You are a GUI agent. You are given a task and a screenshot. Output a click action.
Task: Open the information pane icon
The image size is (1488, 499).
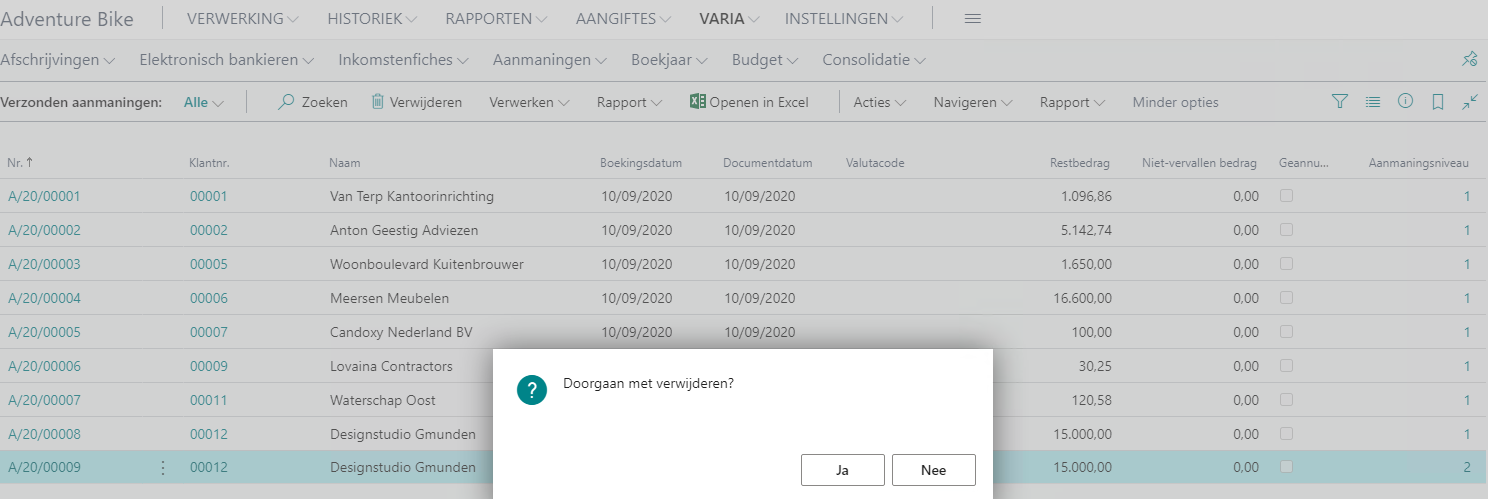pos(1405,102)
